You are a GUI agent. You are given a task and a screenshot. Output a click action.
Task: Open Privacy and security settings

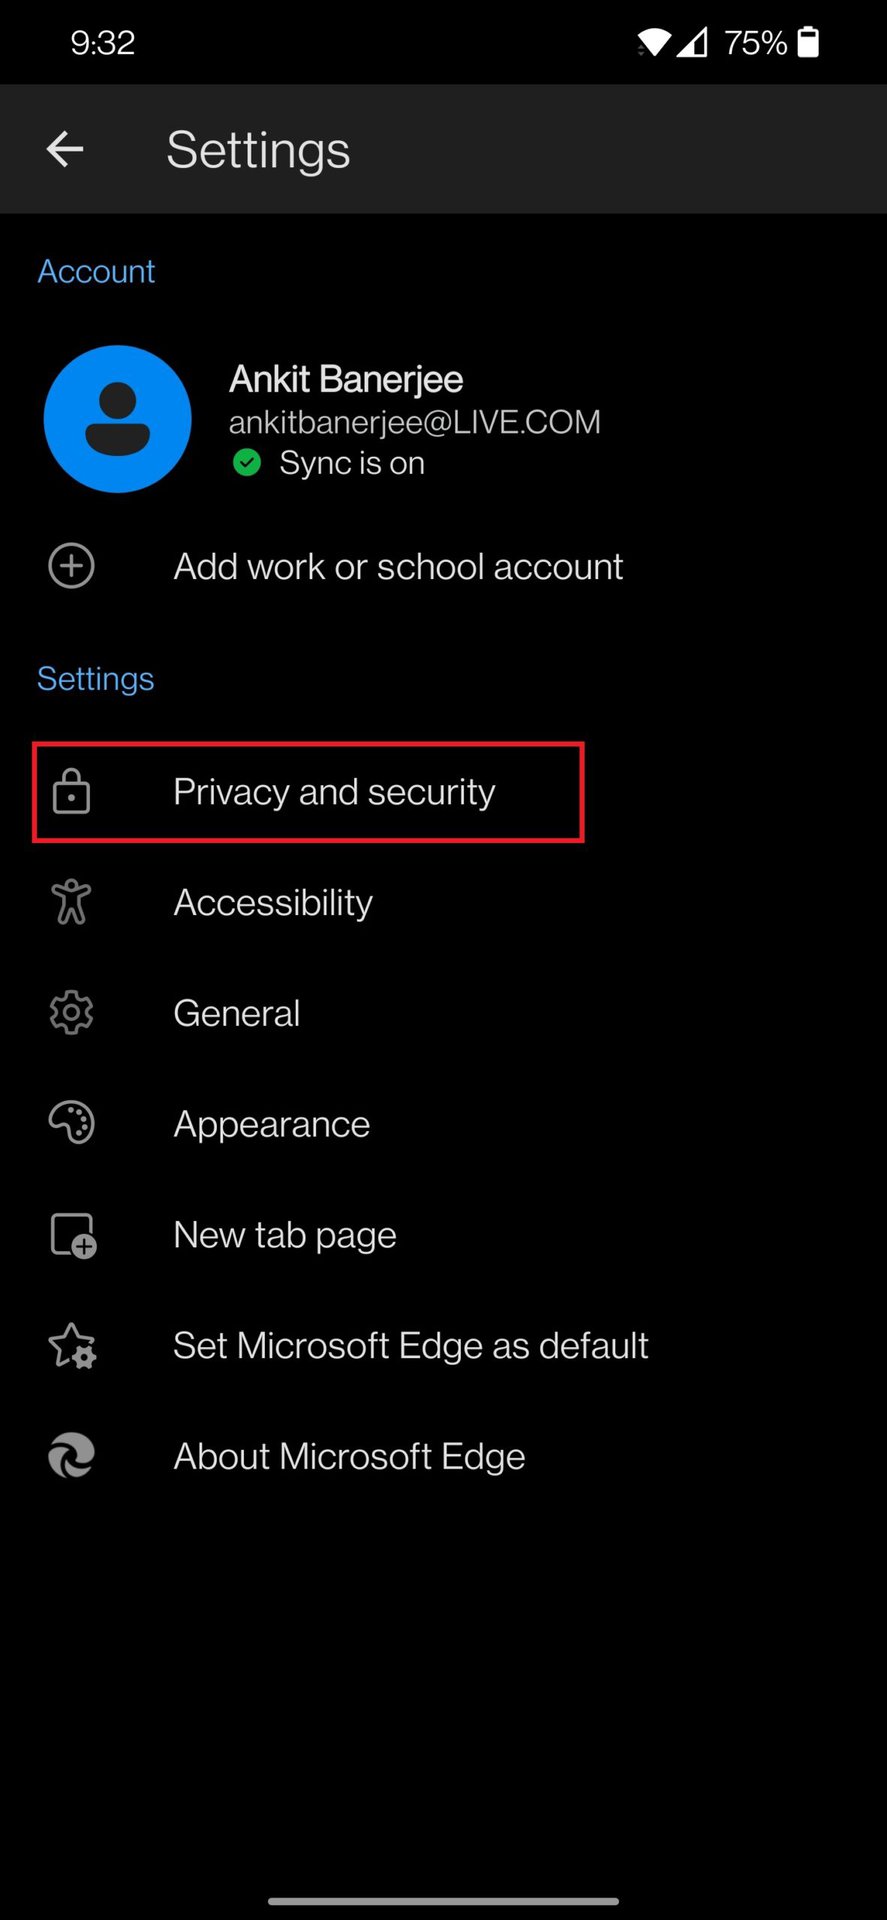coord(334,792)
